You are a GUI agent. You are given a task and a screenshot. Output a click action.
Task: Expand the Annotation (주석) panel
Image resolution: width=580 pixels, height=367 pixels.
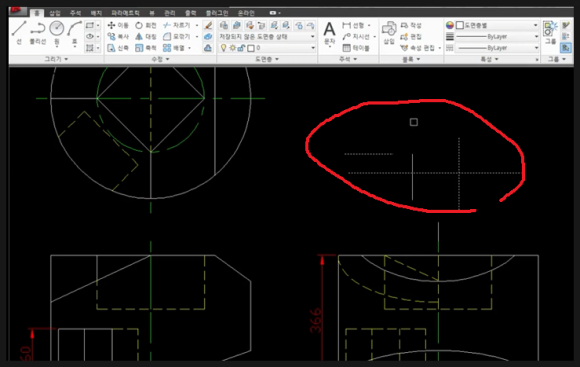pos(348,59)
